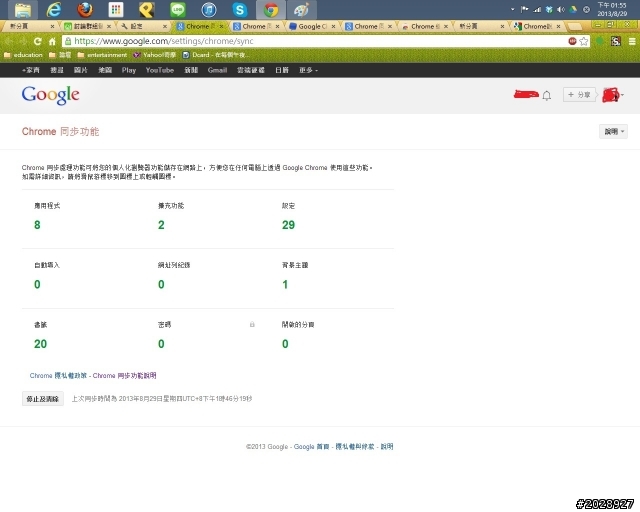The height and width of the screenshot is (512, 640).
Task: Launch Internet Explorer from the taskbar
Action: coord(53,10)
